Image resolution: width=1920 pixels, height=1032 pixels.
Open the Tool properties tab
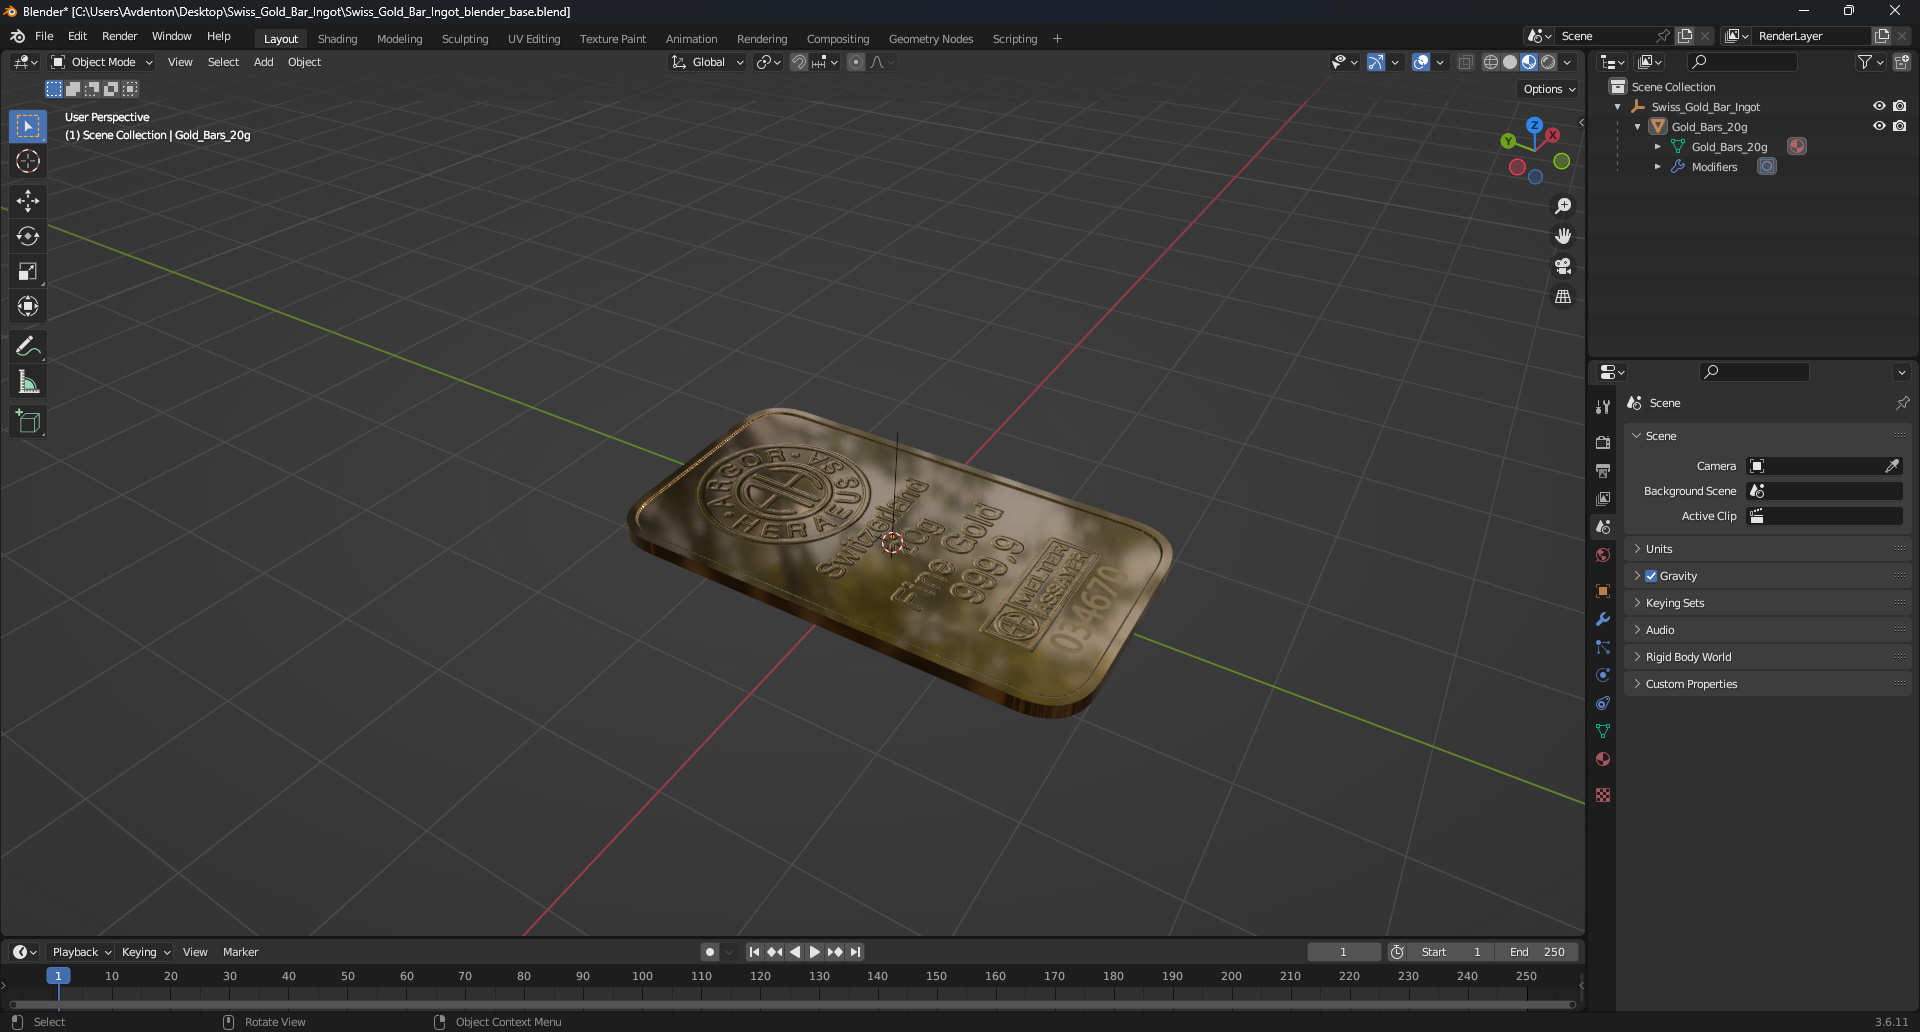click(x=1603, y=407)
